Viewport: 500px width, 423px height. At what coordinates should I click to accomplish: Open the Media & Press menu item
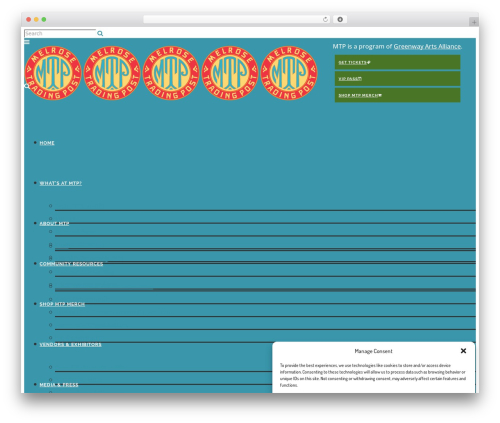(59, 385)
